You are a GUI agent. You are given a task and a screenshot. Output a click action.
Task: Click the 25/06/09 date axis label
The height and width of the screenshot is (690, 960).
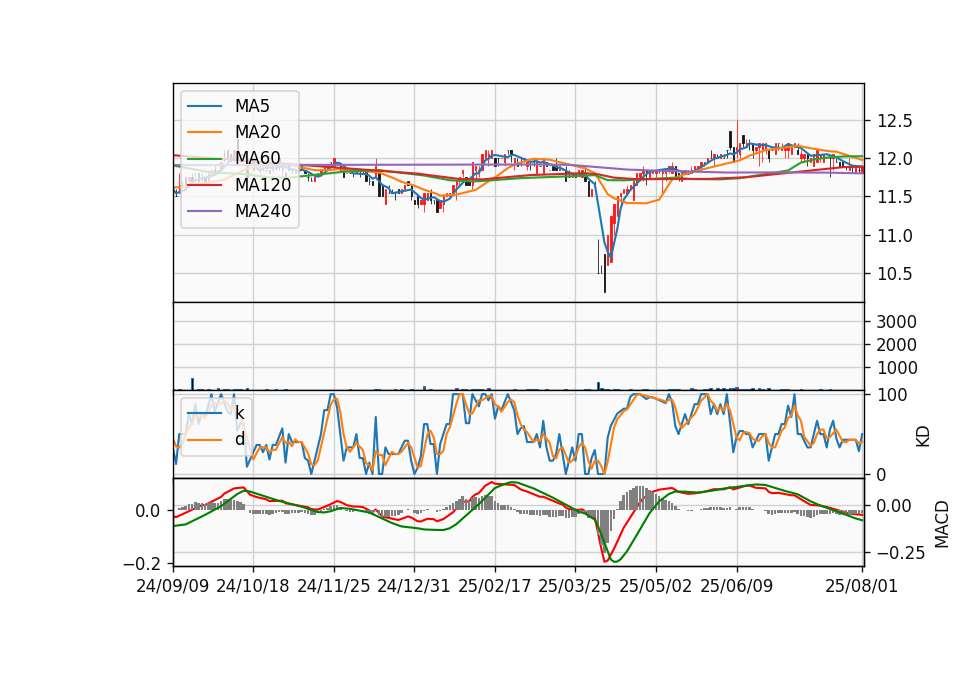pos(737,586)
